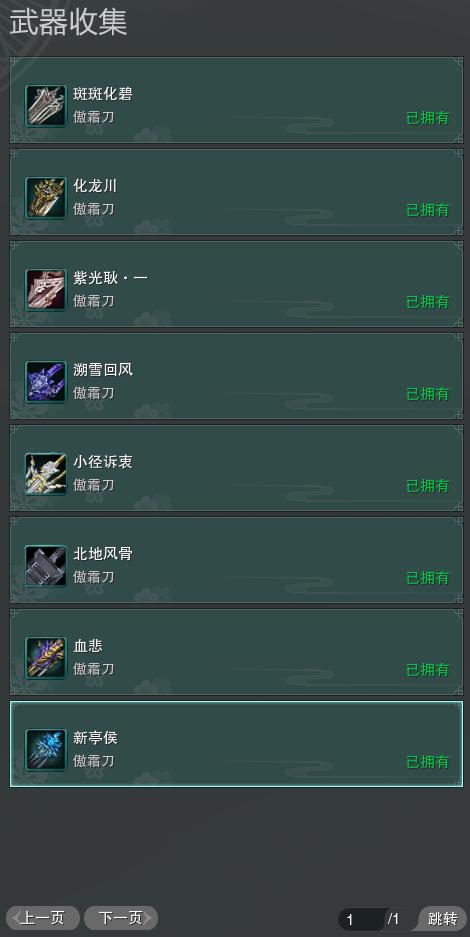
Task: Select the 化龙川 golden blade icon
Action: (x=45, y=198)
